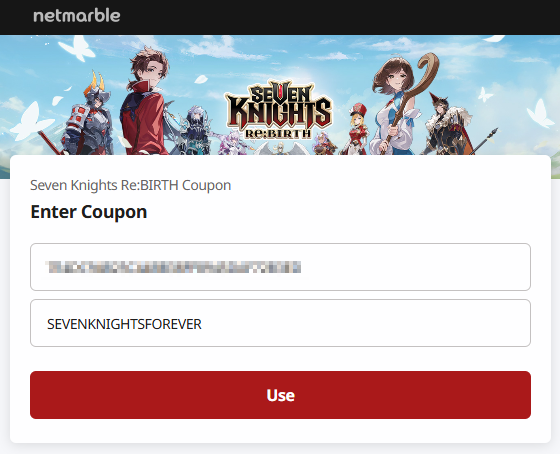Click the blonde girl wearing red hat
The width and height of the screenshot is (560, 454).
(x=358, y=129)
